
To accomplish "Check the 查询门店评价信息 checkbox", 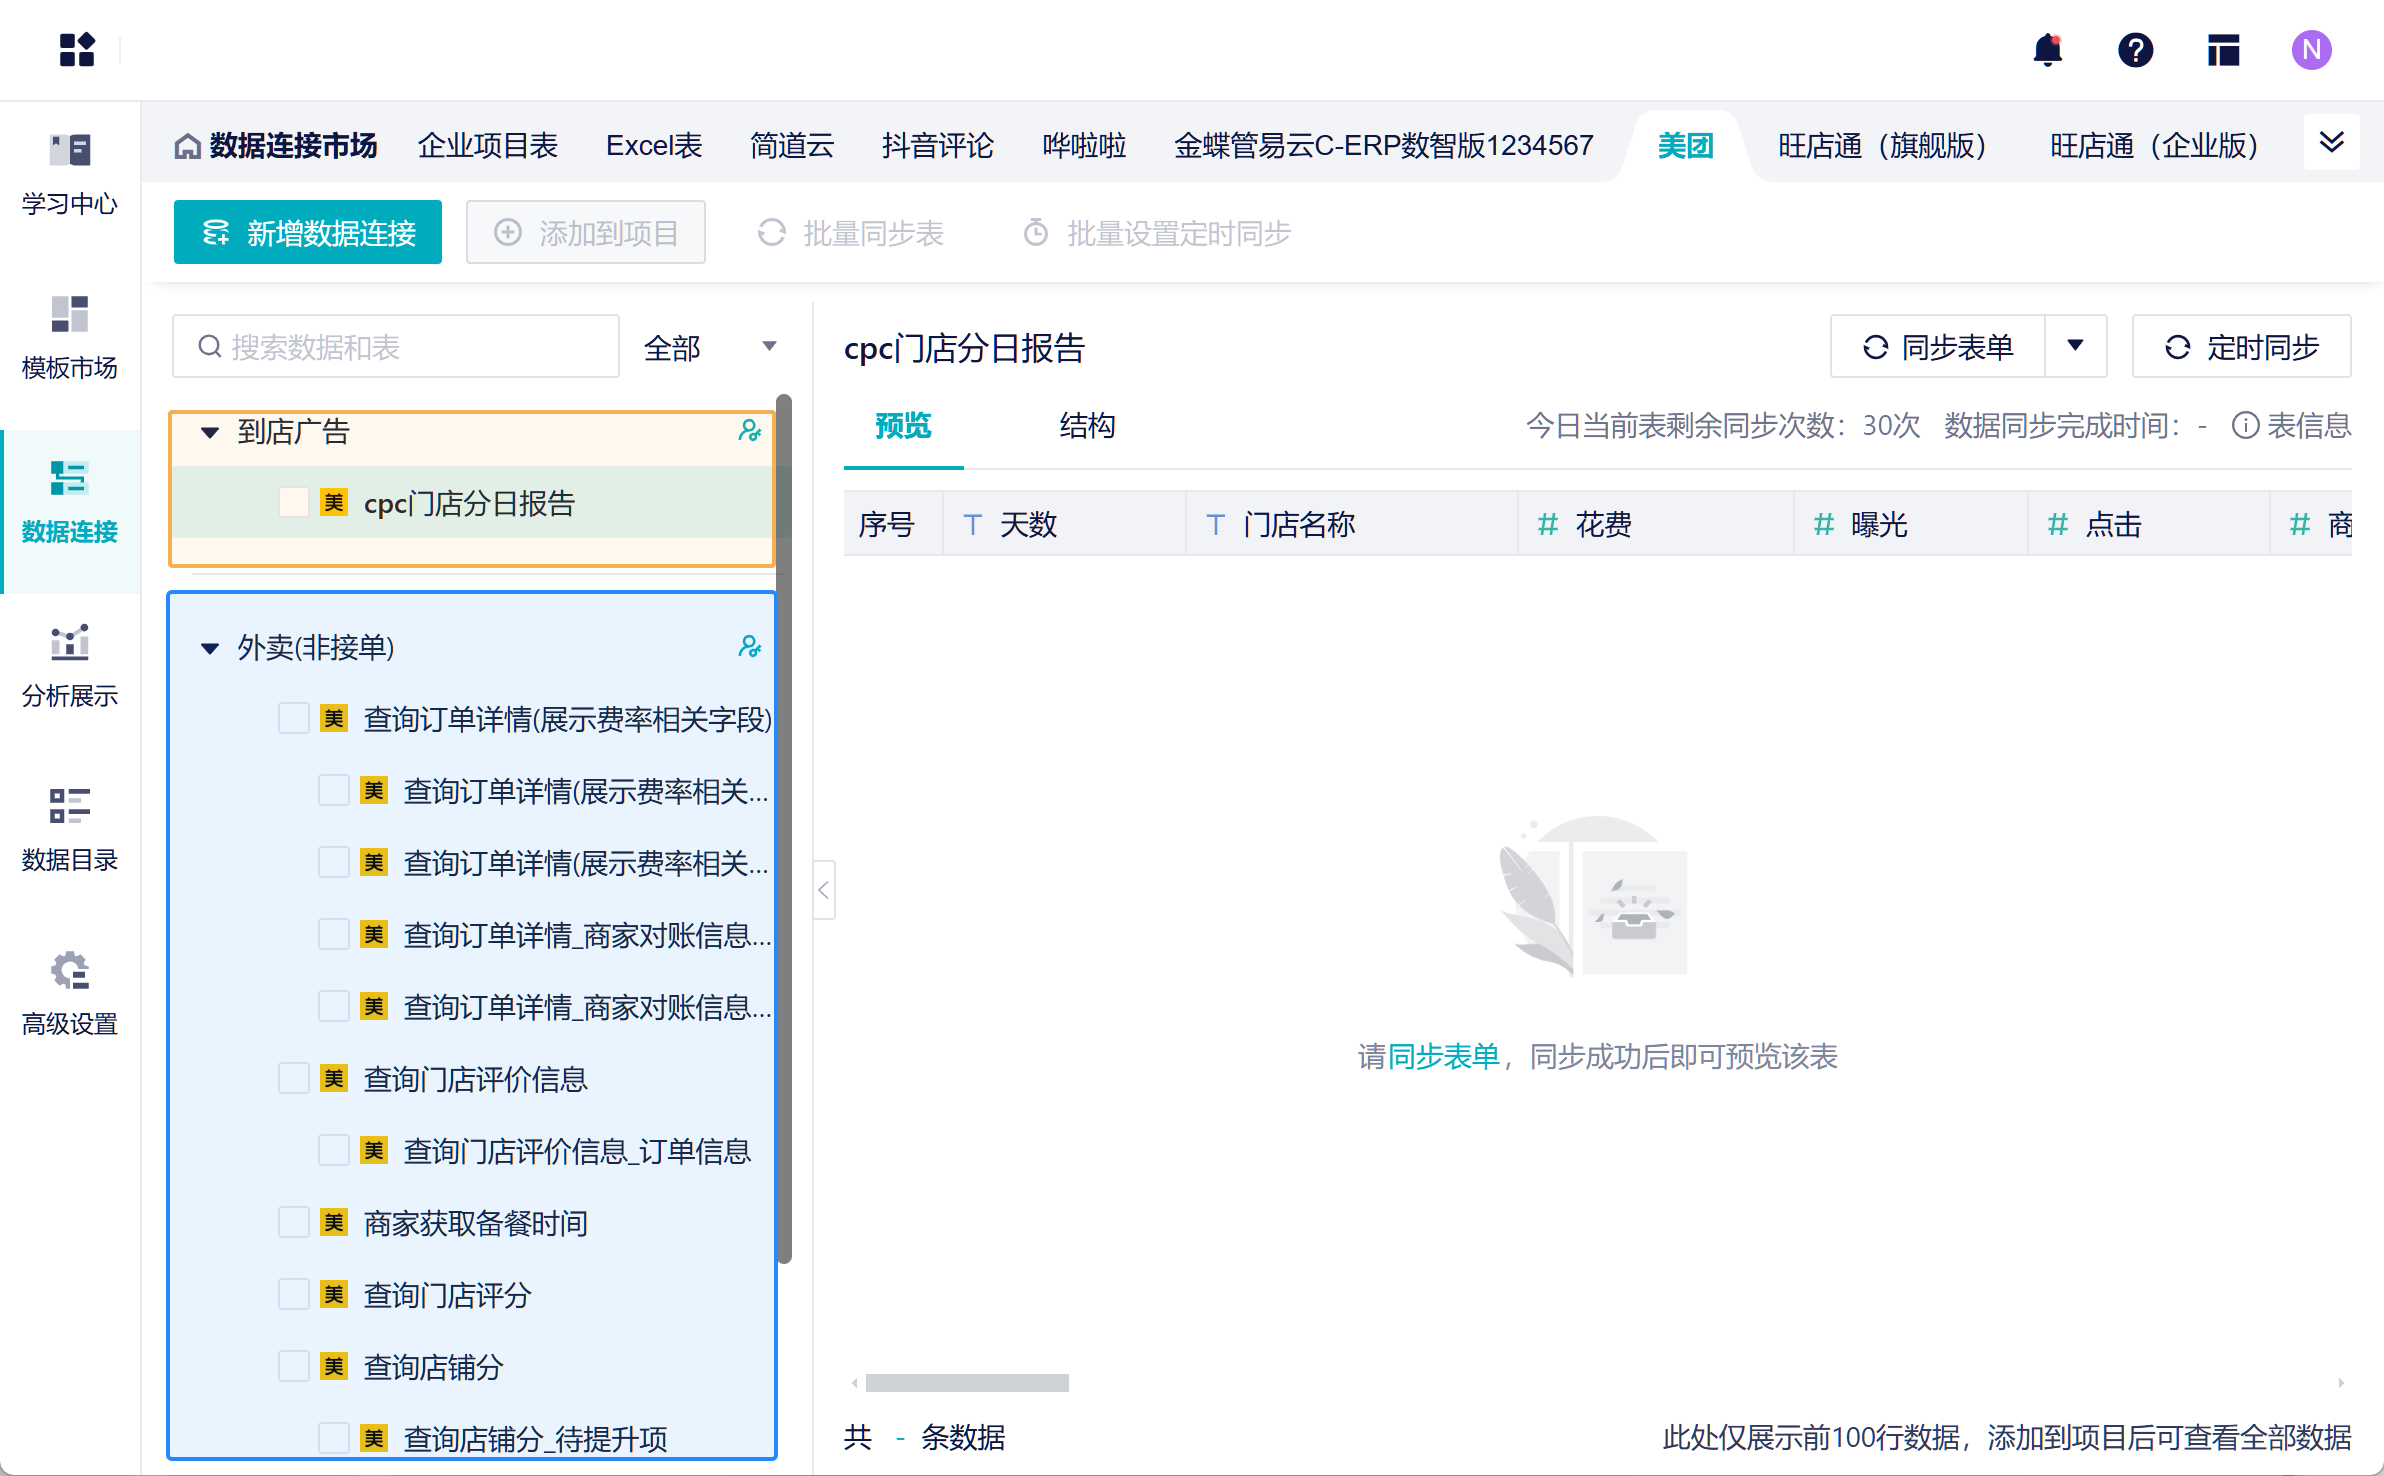I will point(293,1079).
